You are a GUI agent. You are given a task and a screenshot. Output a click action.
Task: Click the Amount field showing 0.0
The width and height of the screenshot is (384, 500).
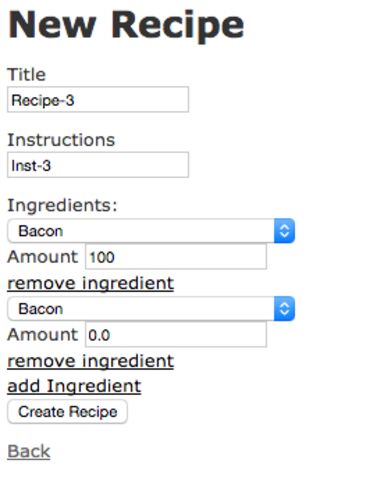click(176, 335)
